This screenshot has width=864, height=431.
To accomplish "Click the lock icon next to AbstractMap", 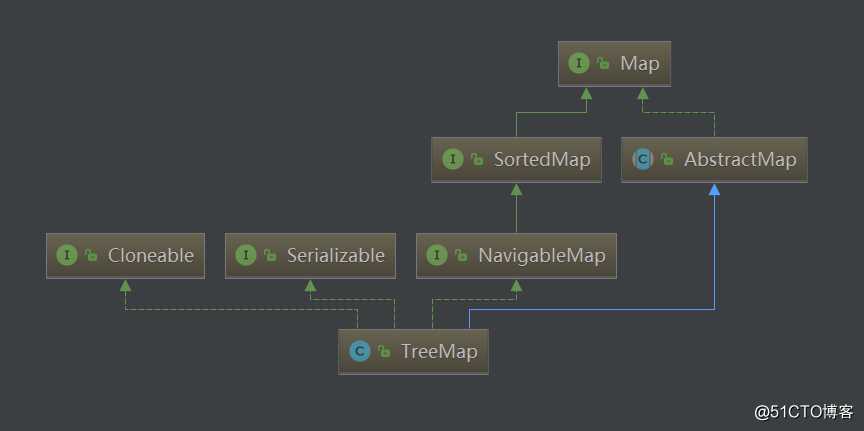I will pyautogui.click(x=667, y=160).
